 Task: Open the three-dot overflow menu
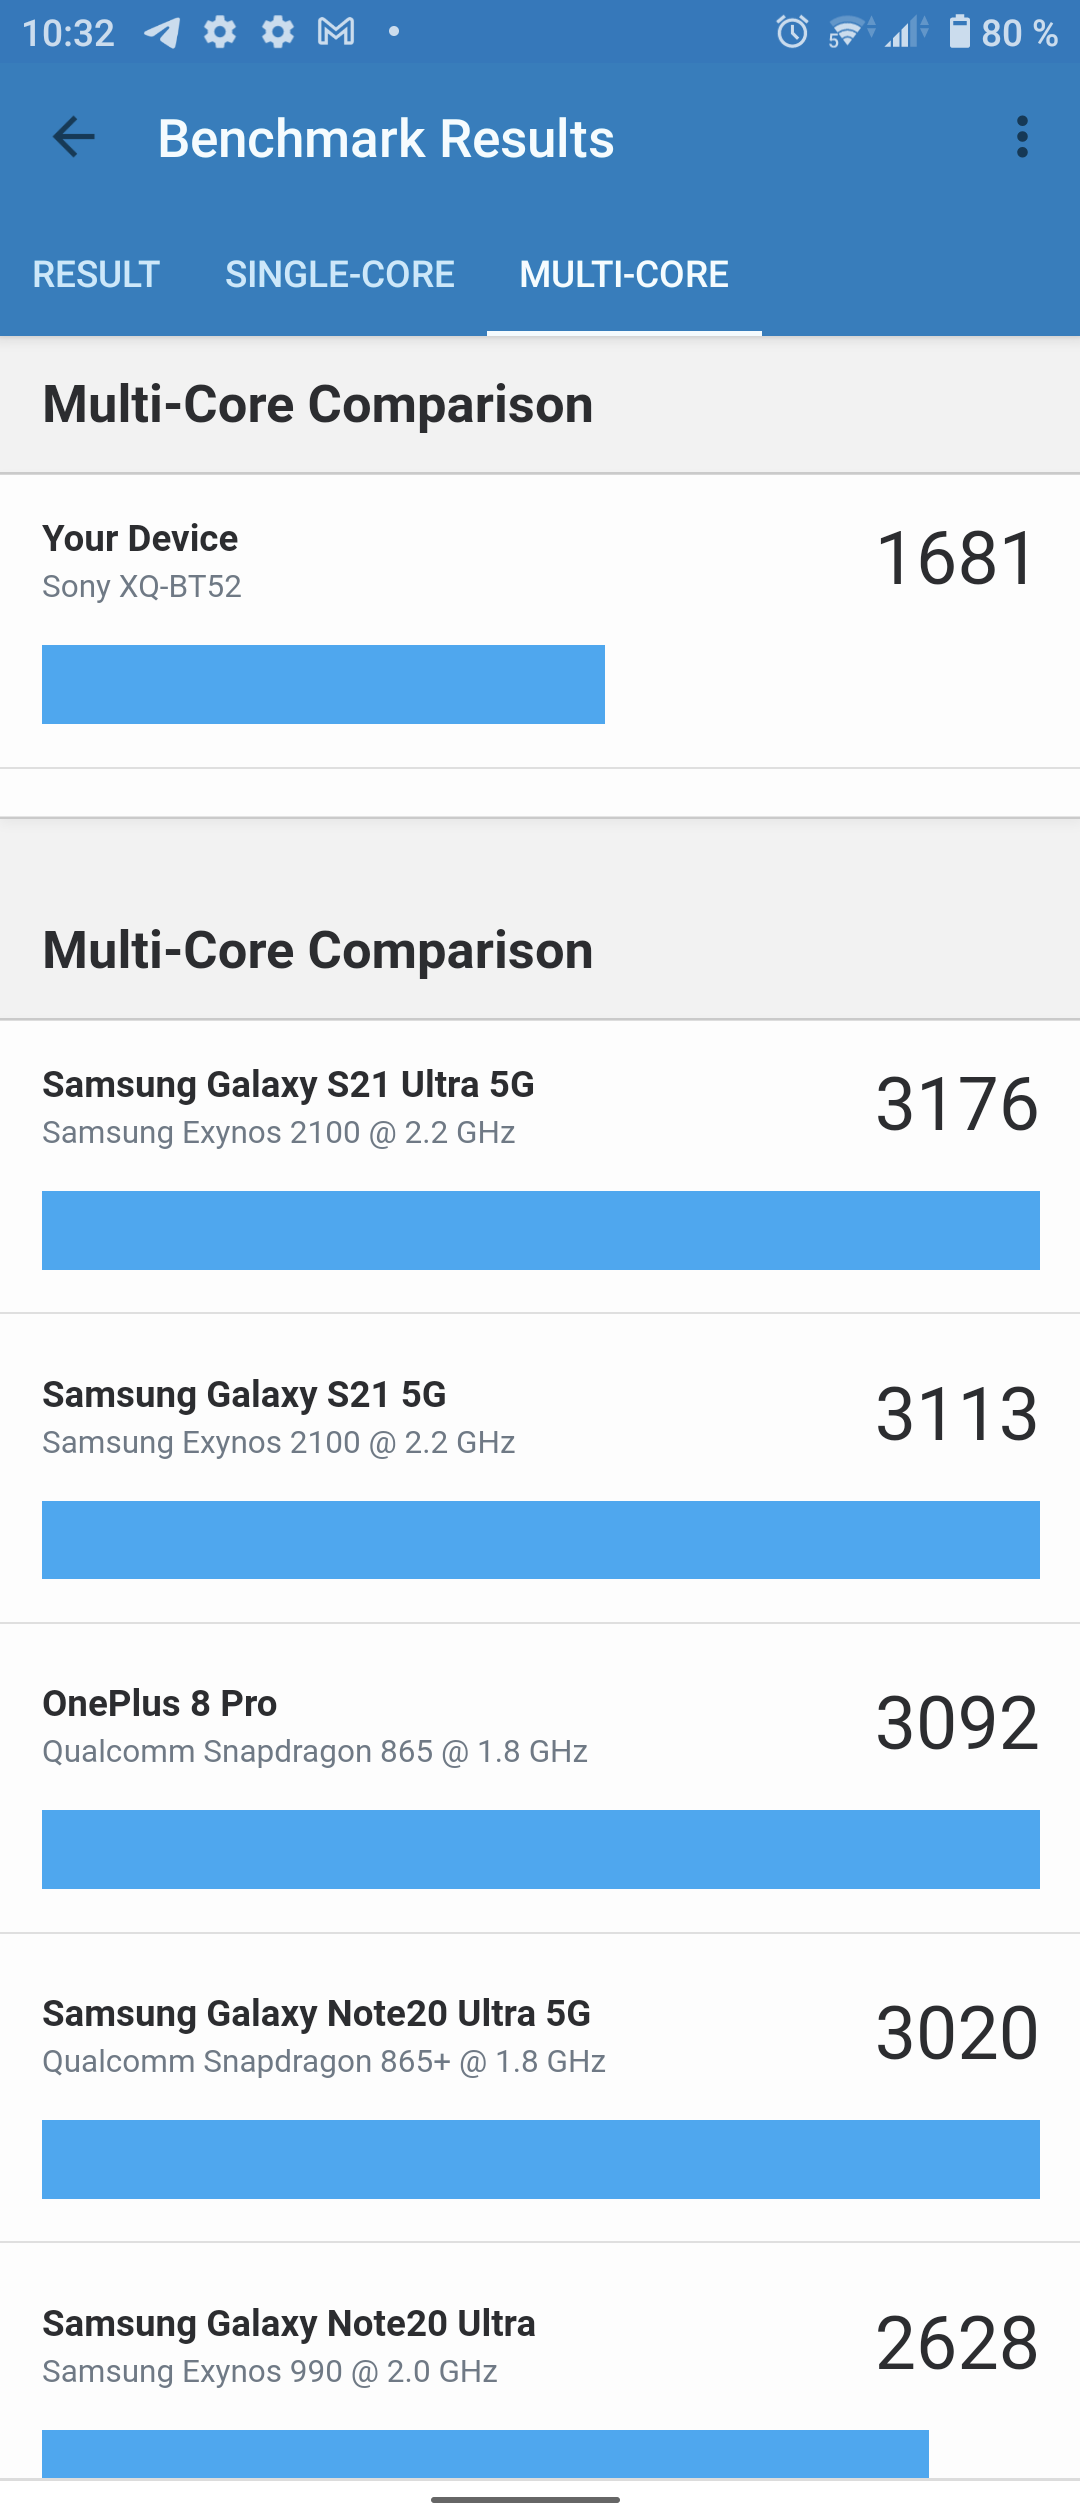[1021, 137]
